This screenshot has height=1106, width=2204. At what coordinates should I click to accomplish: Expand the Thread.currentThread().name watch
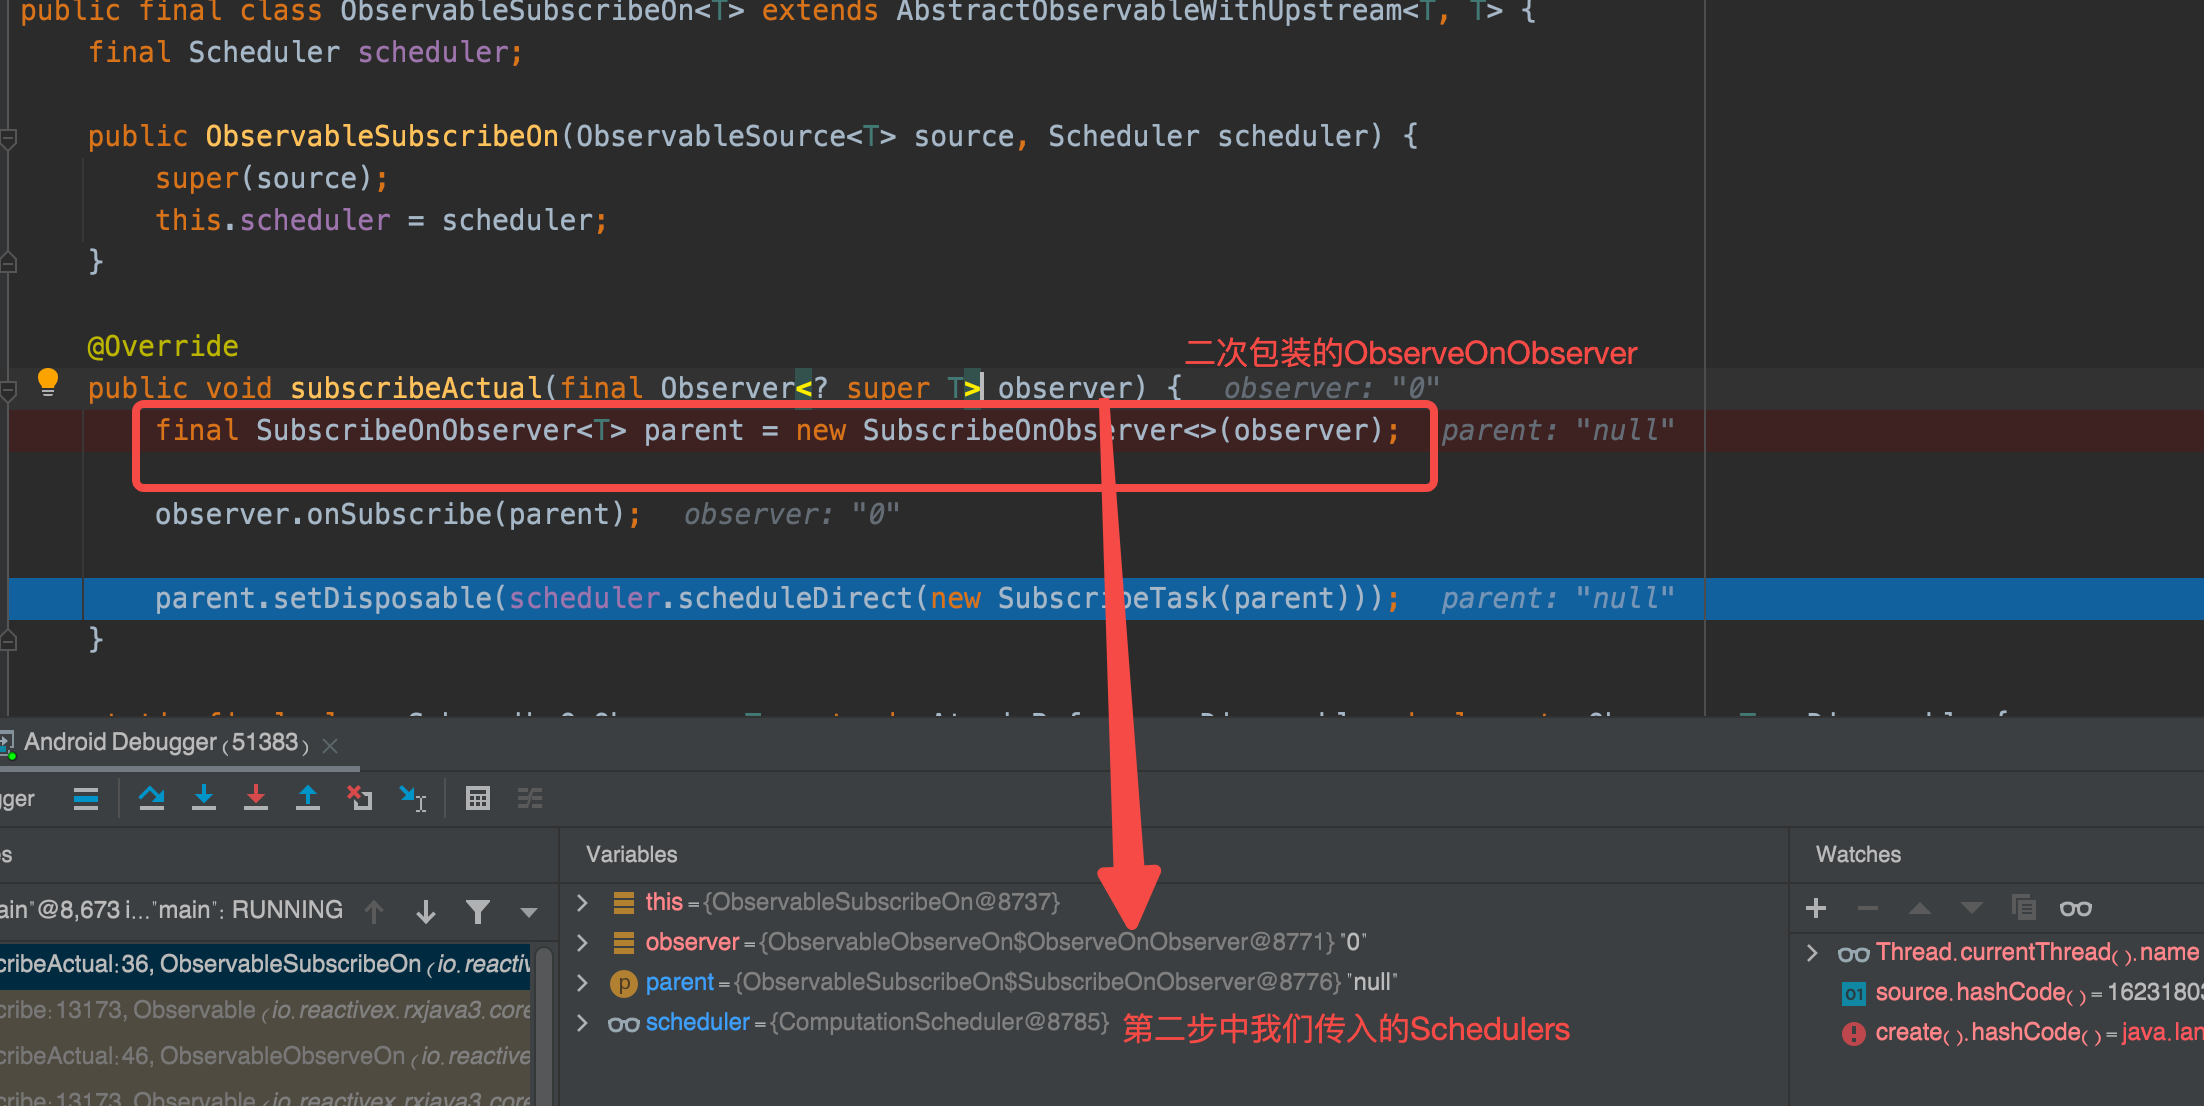pyautogui.click(x=1811, y=952)
